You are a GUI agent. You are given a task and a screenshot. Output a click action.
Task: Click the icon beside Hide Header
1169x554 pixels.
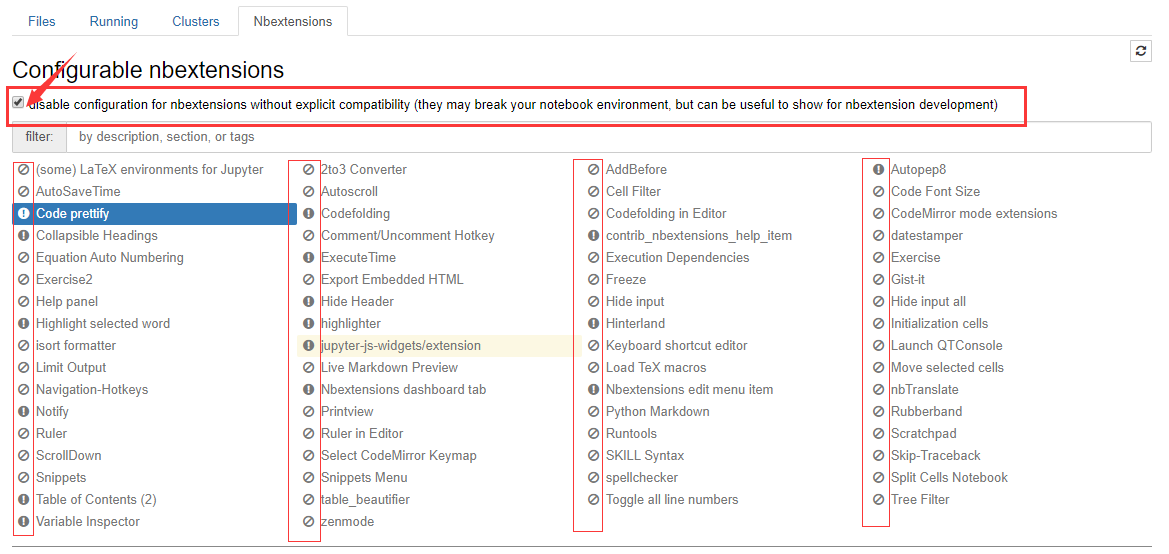(308, 302)
